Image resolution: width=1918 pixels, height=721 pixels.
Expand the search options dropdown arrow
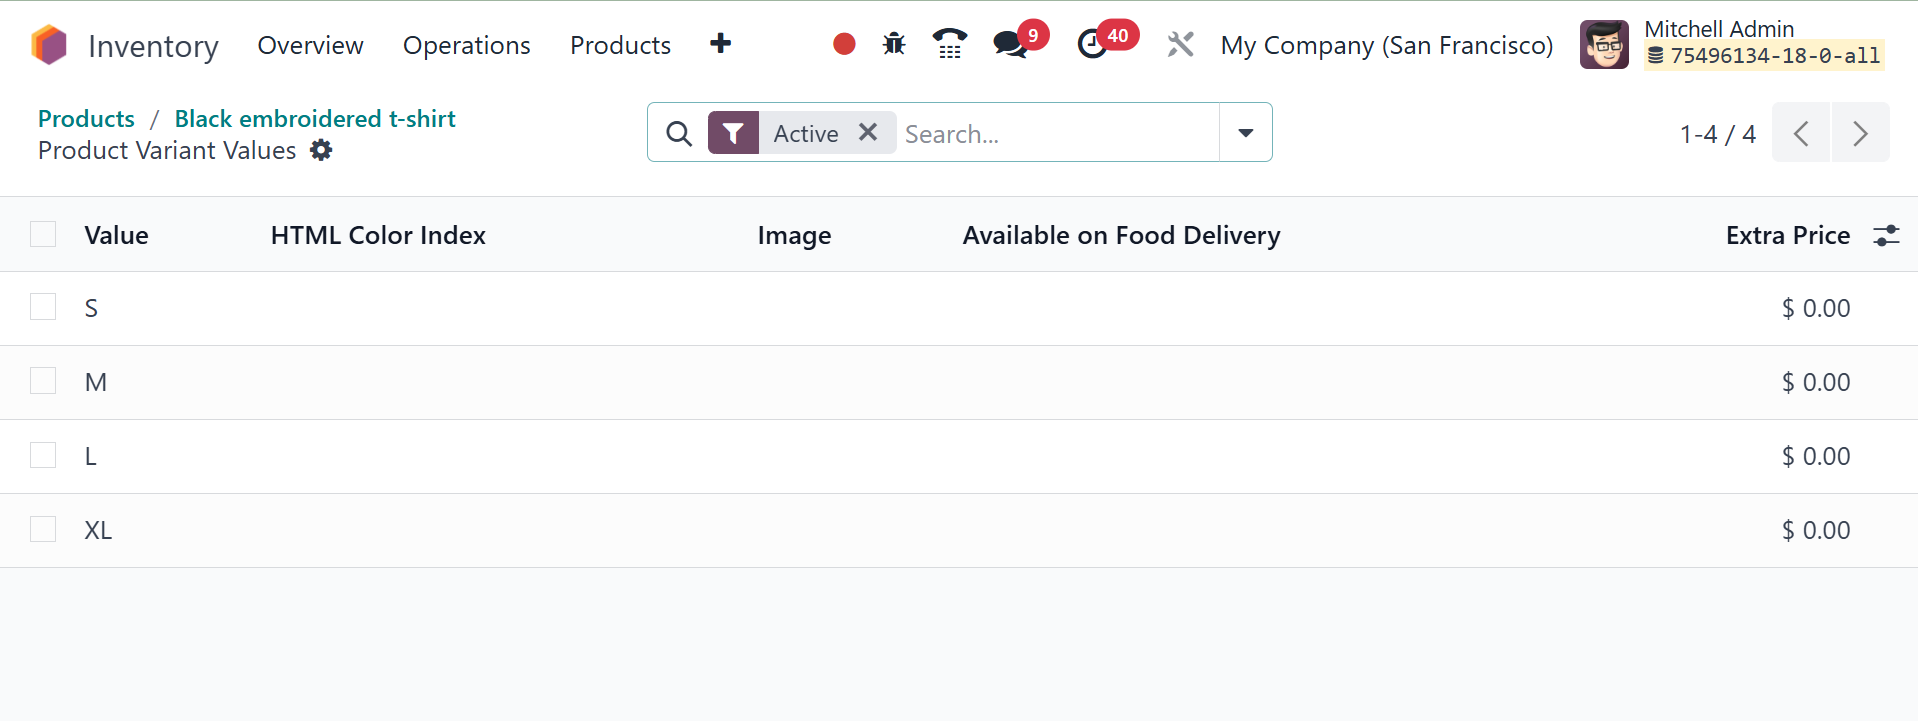tap(1245, 132)
